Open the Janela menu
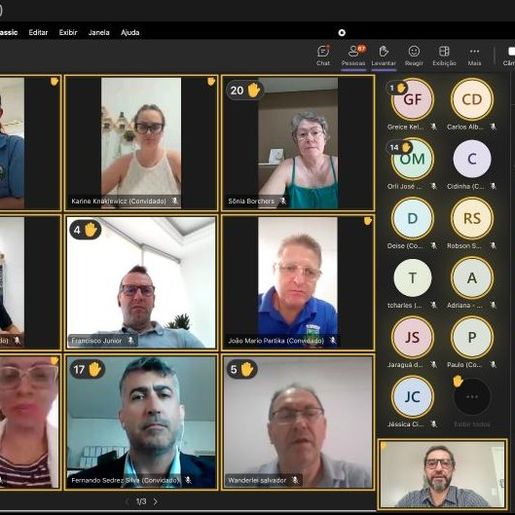The image size is (515, 515). pyautogui.click(x=99, y=32)
